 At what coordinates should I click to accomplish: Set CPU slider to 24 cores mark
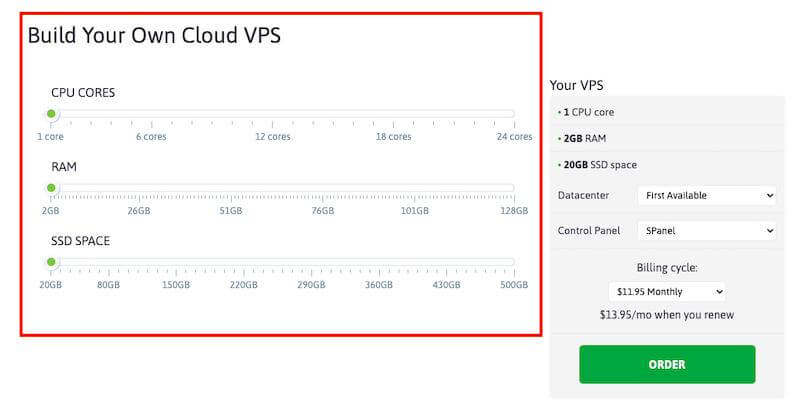tap(513, 114)
